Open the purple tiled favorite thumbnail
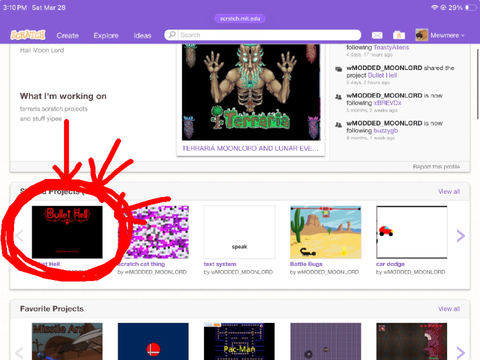This screenshot has width=480, height=360. [x=326, y=341]
